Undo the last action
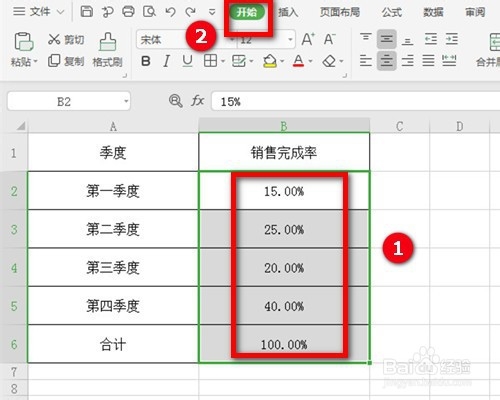Image resolution: width=500 pixels, height=400 pixels. click(170, 12)
